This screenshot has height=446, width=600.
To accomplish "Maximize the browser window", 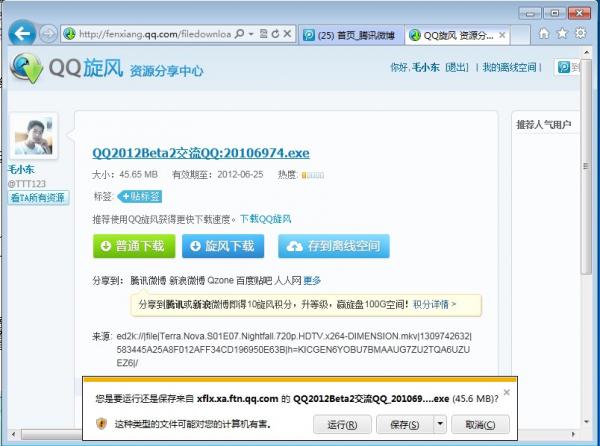I will [554, 14].
